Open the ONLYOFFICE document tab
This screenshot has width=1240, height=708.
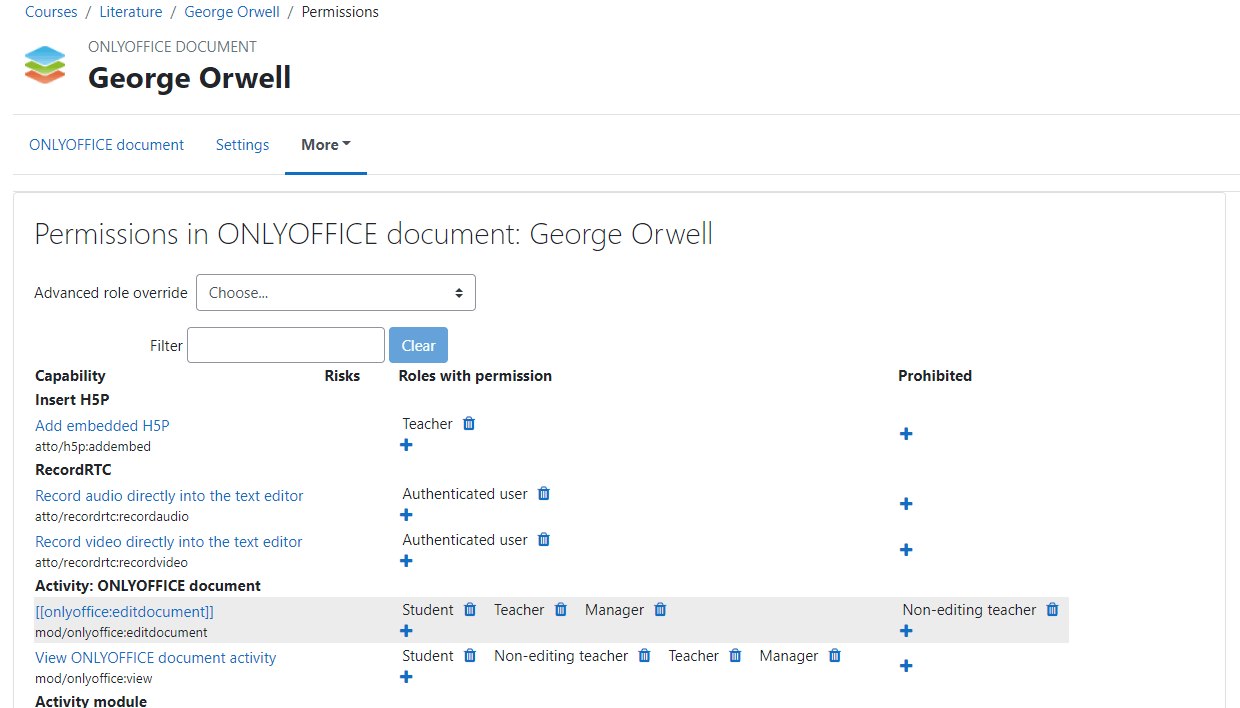pyautogui.click(x=106, y=145)
